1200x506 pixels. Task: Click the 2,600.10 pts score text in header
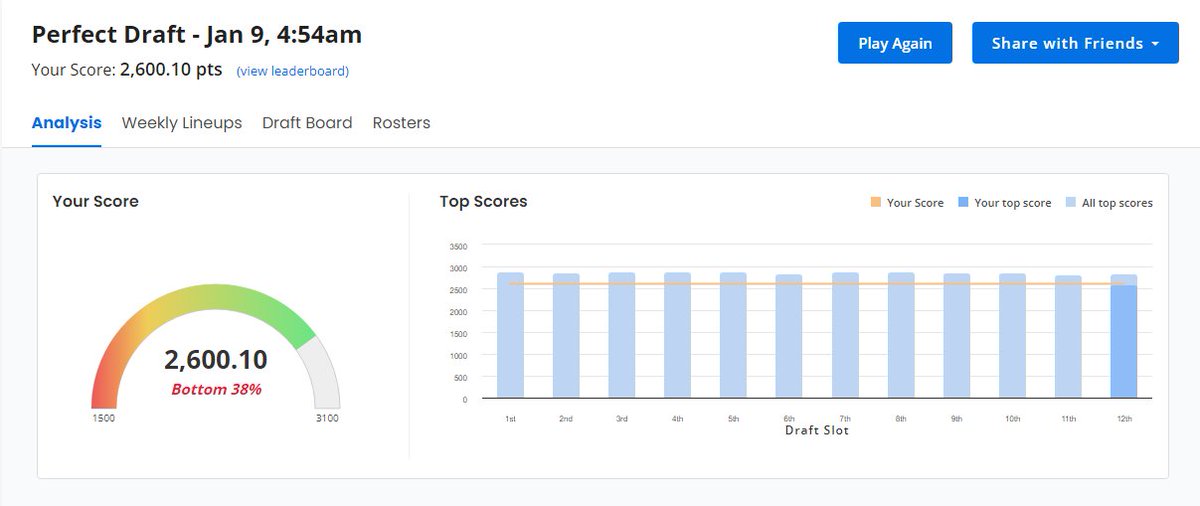point(171,70)
